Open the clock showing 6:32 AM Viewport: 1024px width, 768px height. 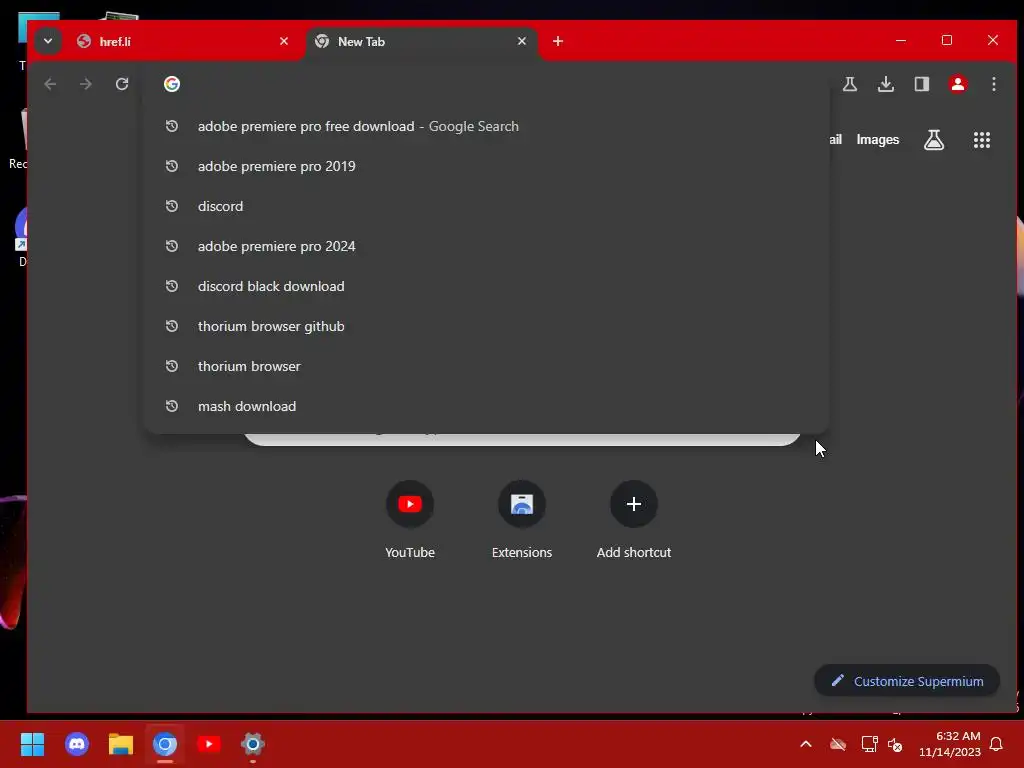click(x=950, y=744)
